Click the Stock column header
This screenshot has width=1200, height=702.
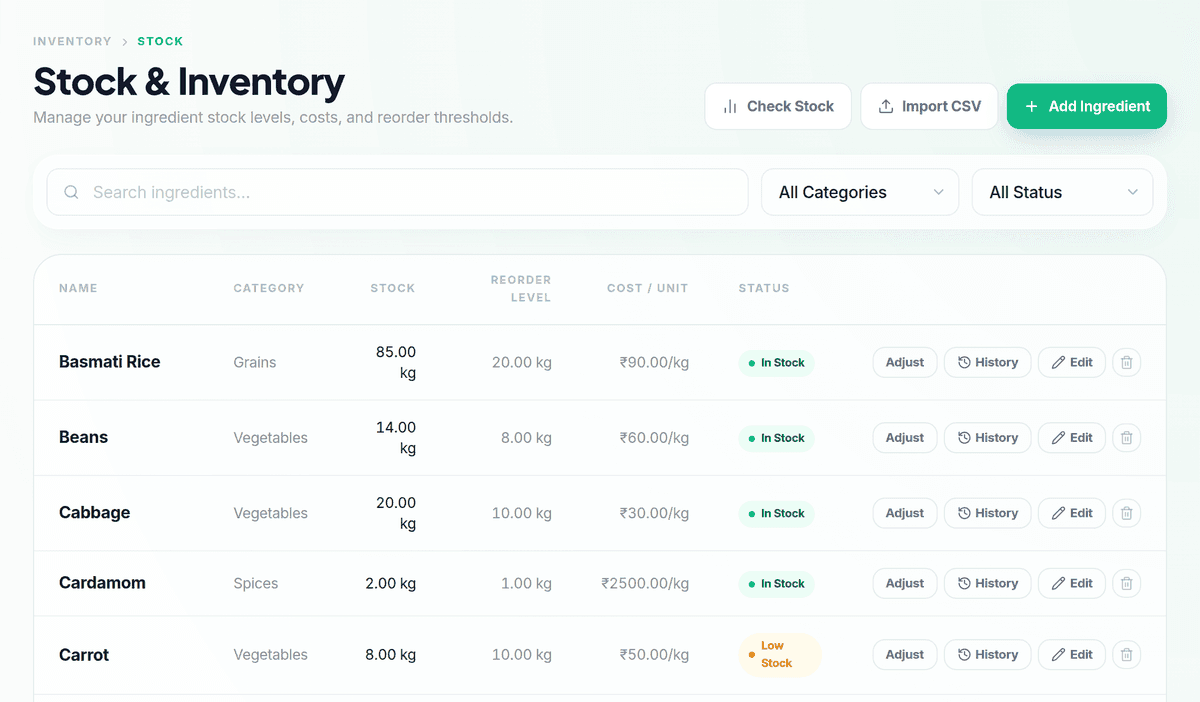point(393,288)
